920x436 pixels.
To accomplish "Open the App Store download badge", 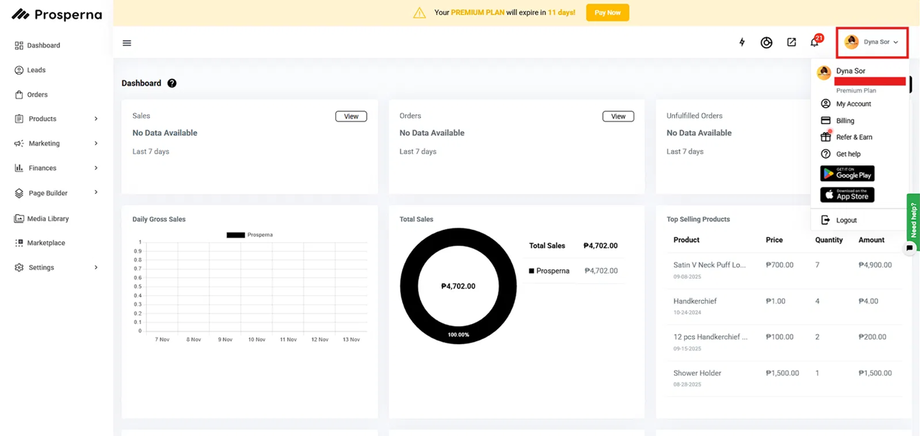I will coord(847,195).
